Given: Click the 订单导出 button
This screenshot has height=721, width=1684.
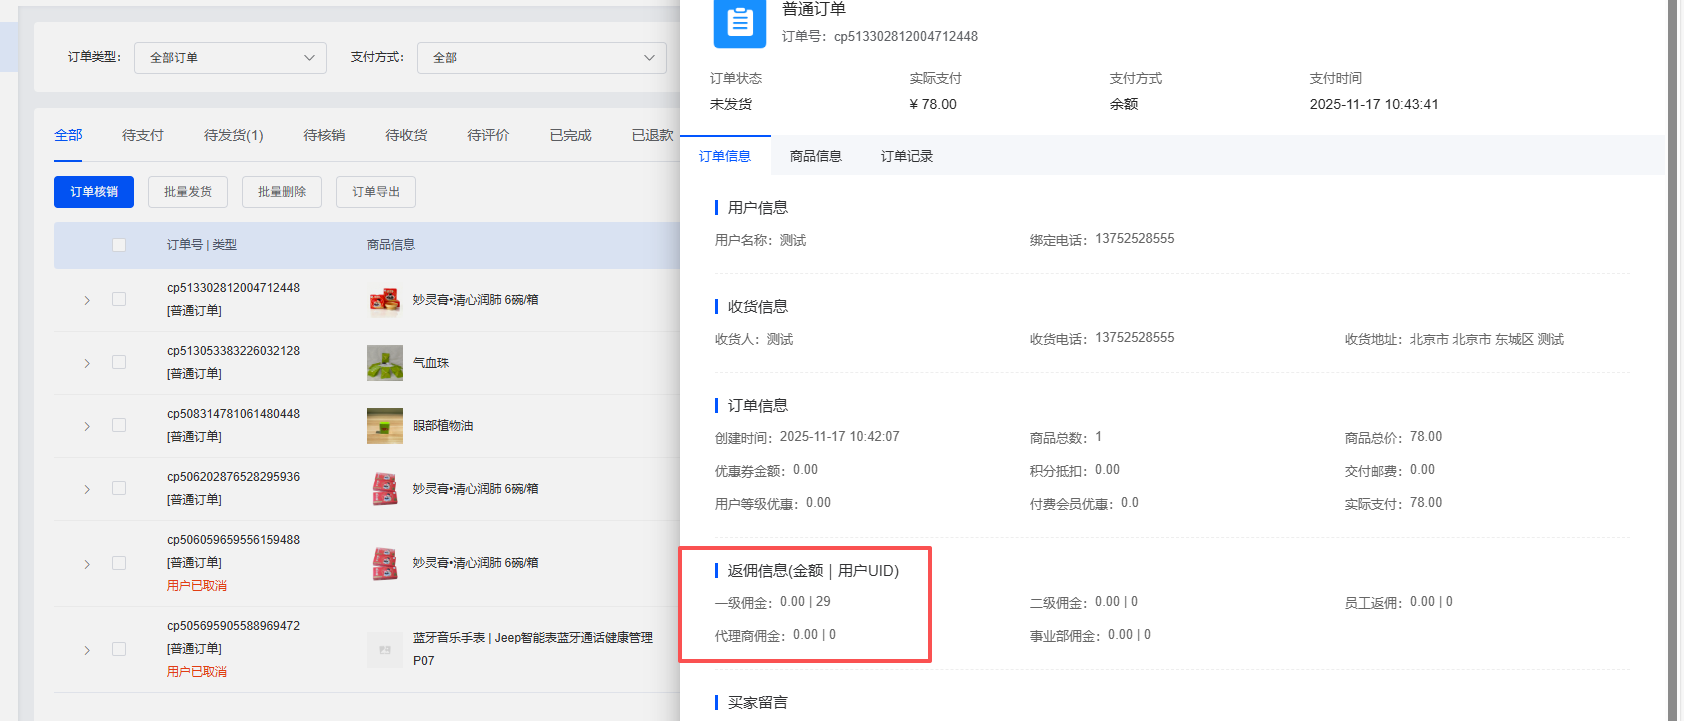Looking at the screenshot, I should [x=376, y=192].
